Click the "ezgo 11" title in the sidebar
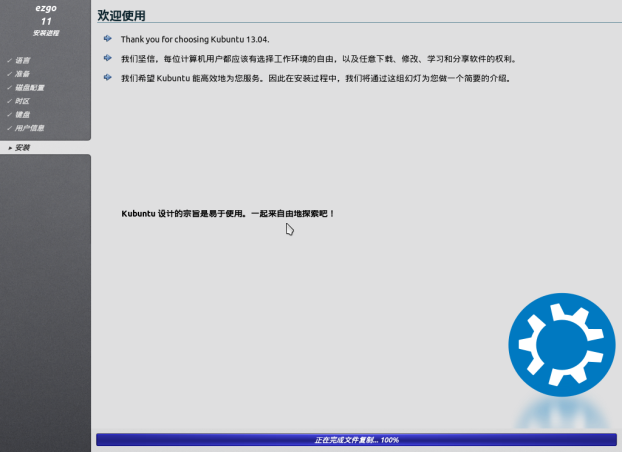This screenshot has width=622, height=452. [x=45, y=13]
